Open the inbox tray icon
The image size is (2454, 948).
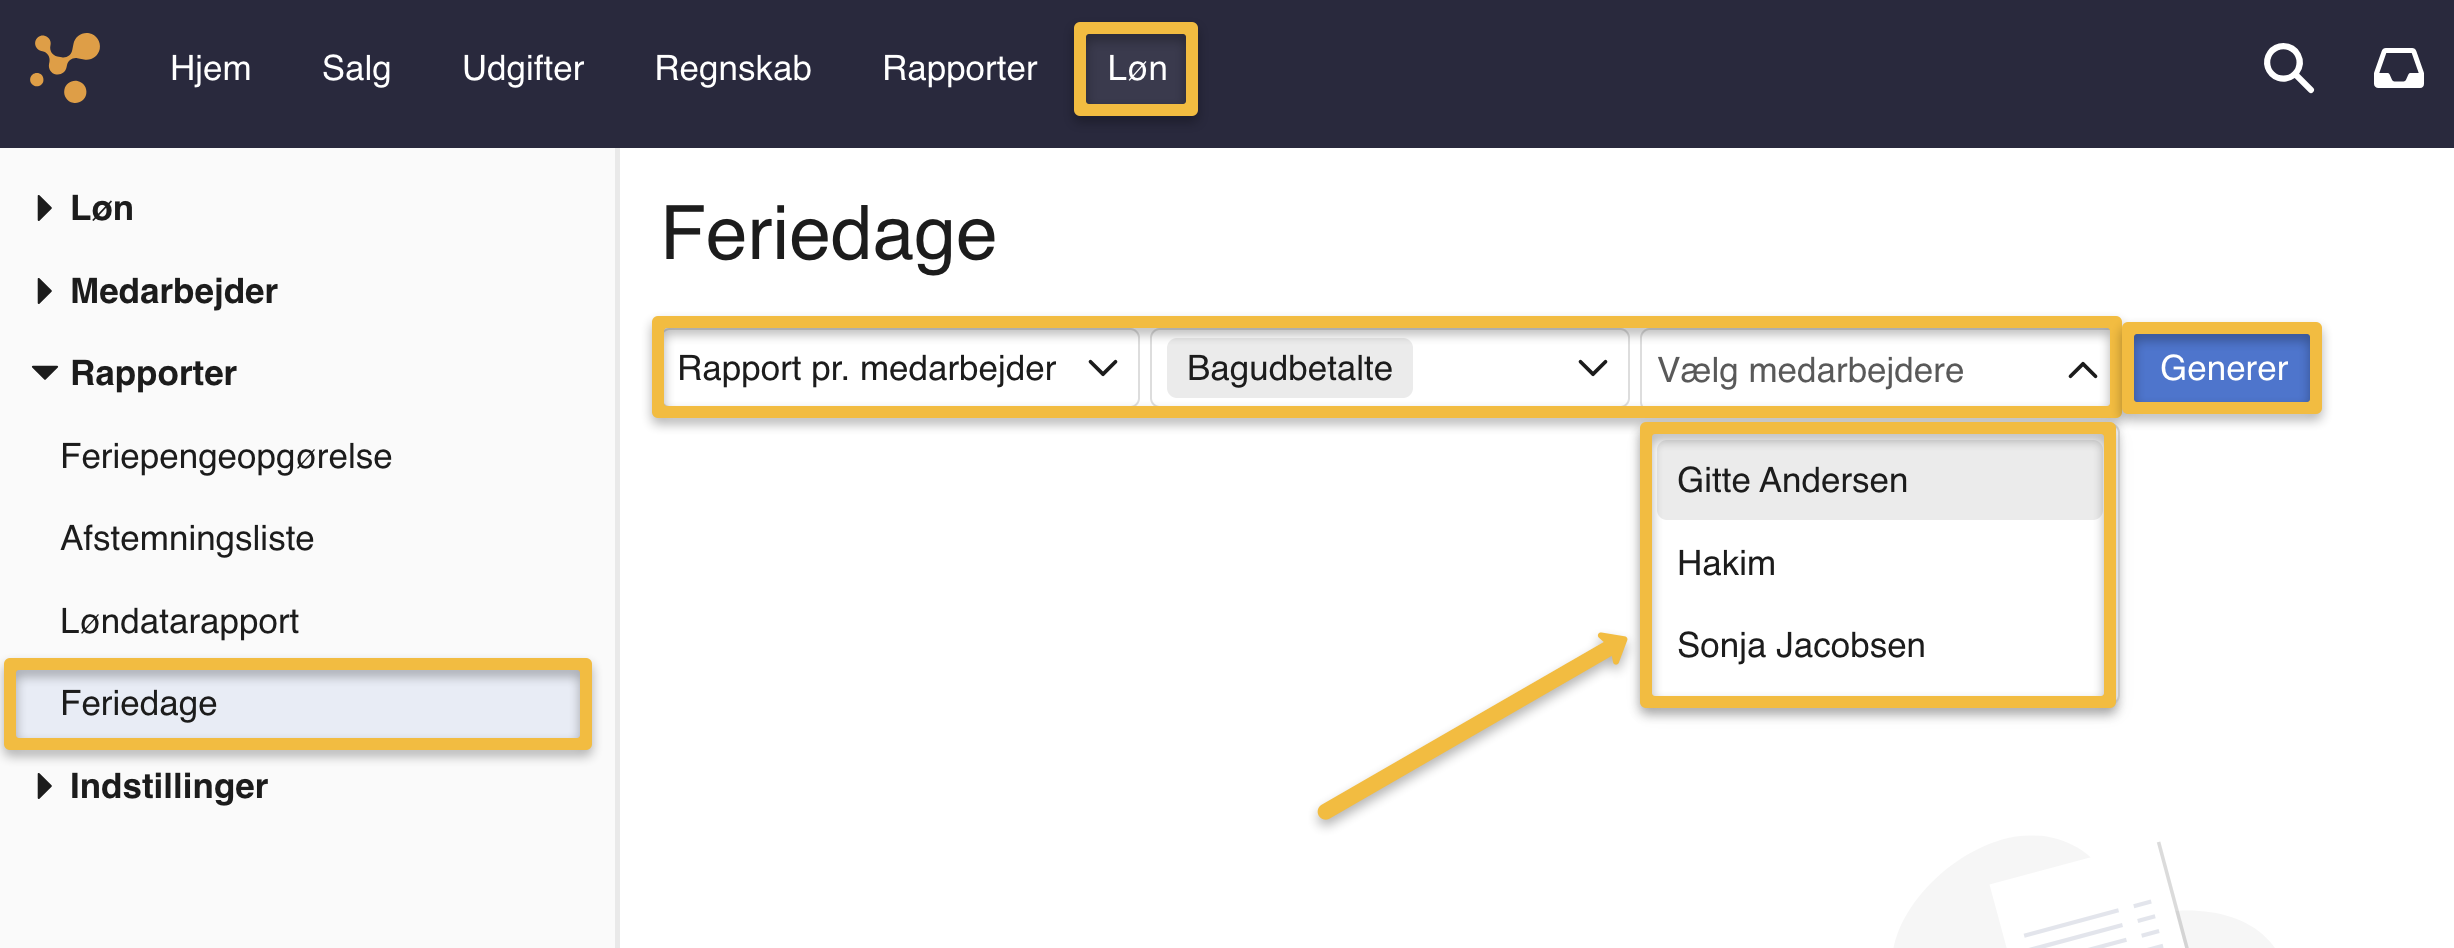tap(2398, 69)
